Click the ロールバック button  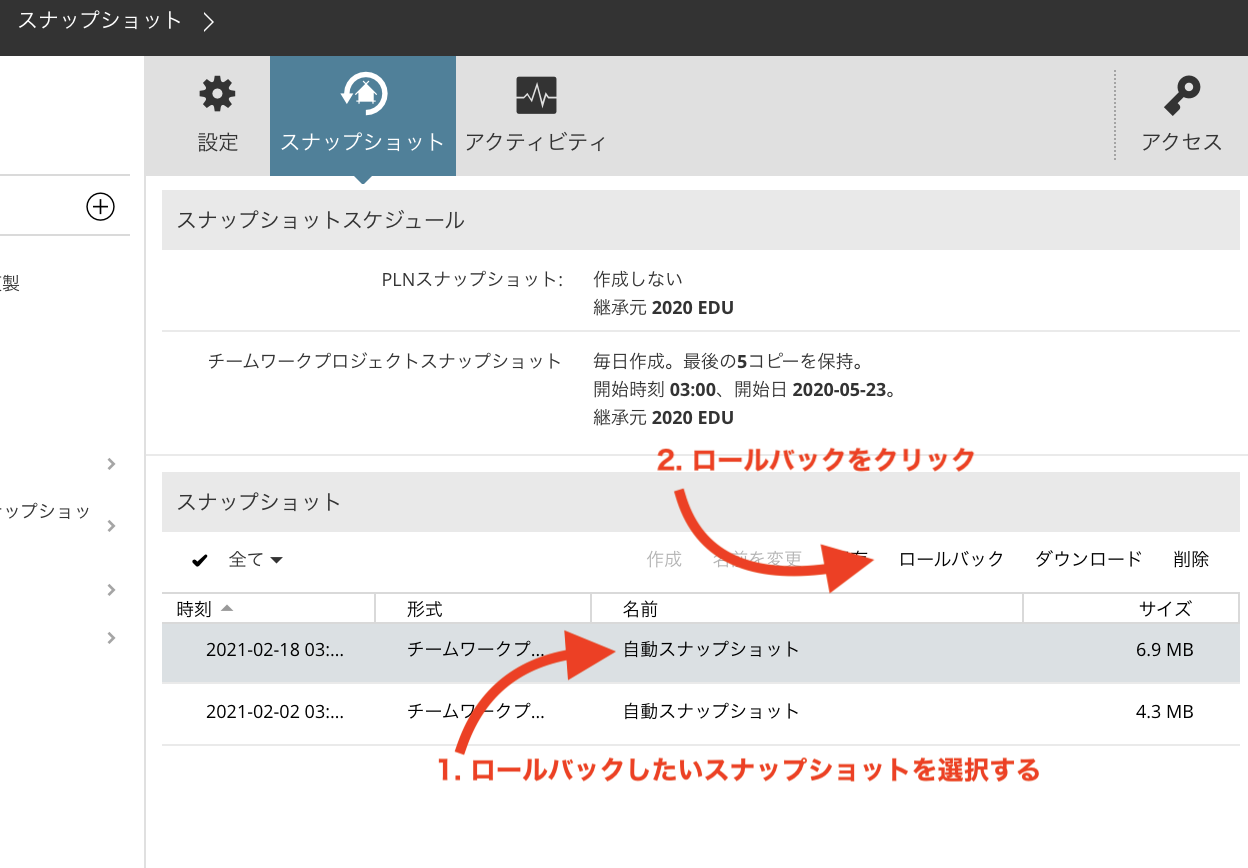(x=951, y=559)
